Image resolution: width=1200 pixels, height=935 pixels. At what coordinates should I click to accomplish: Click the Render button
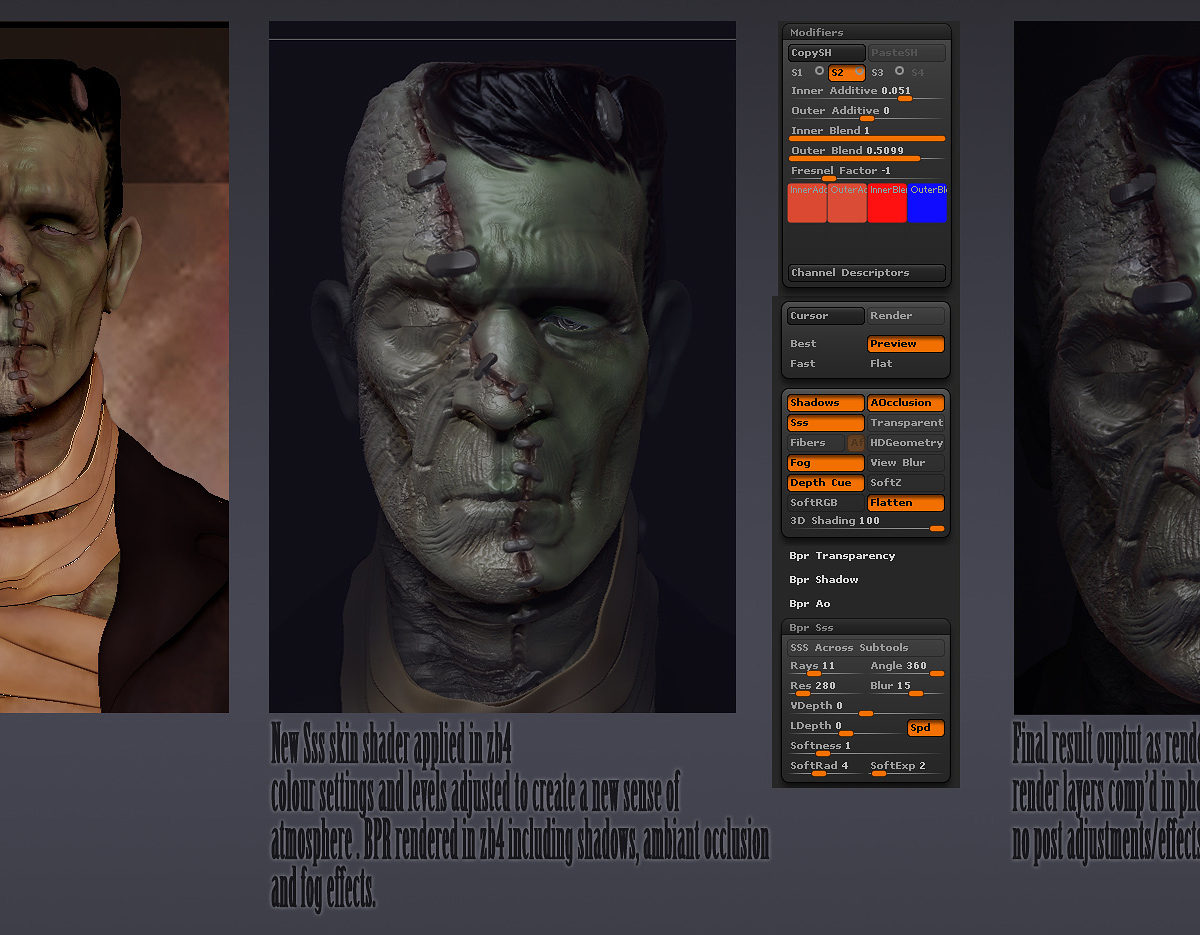pyautogui.click(x=906, y=316)
